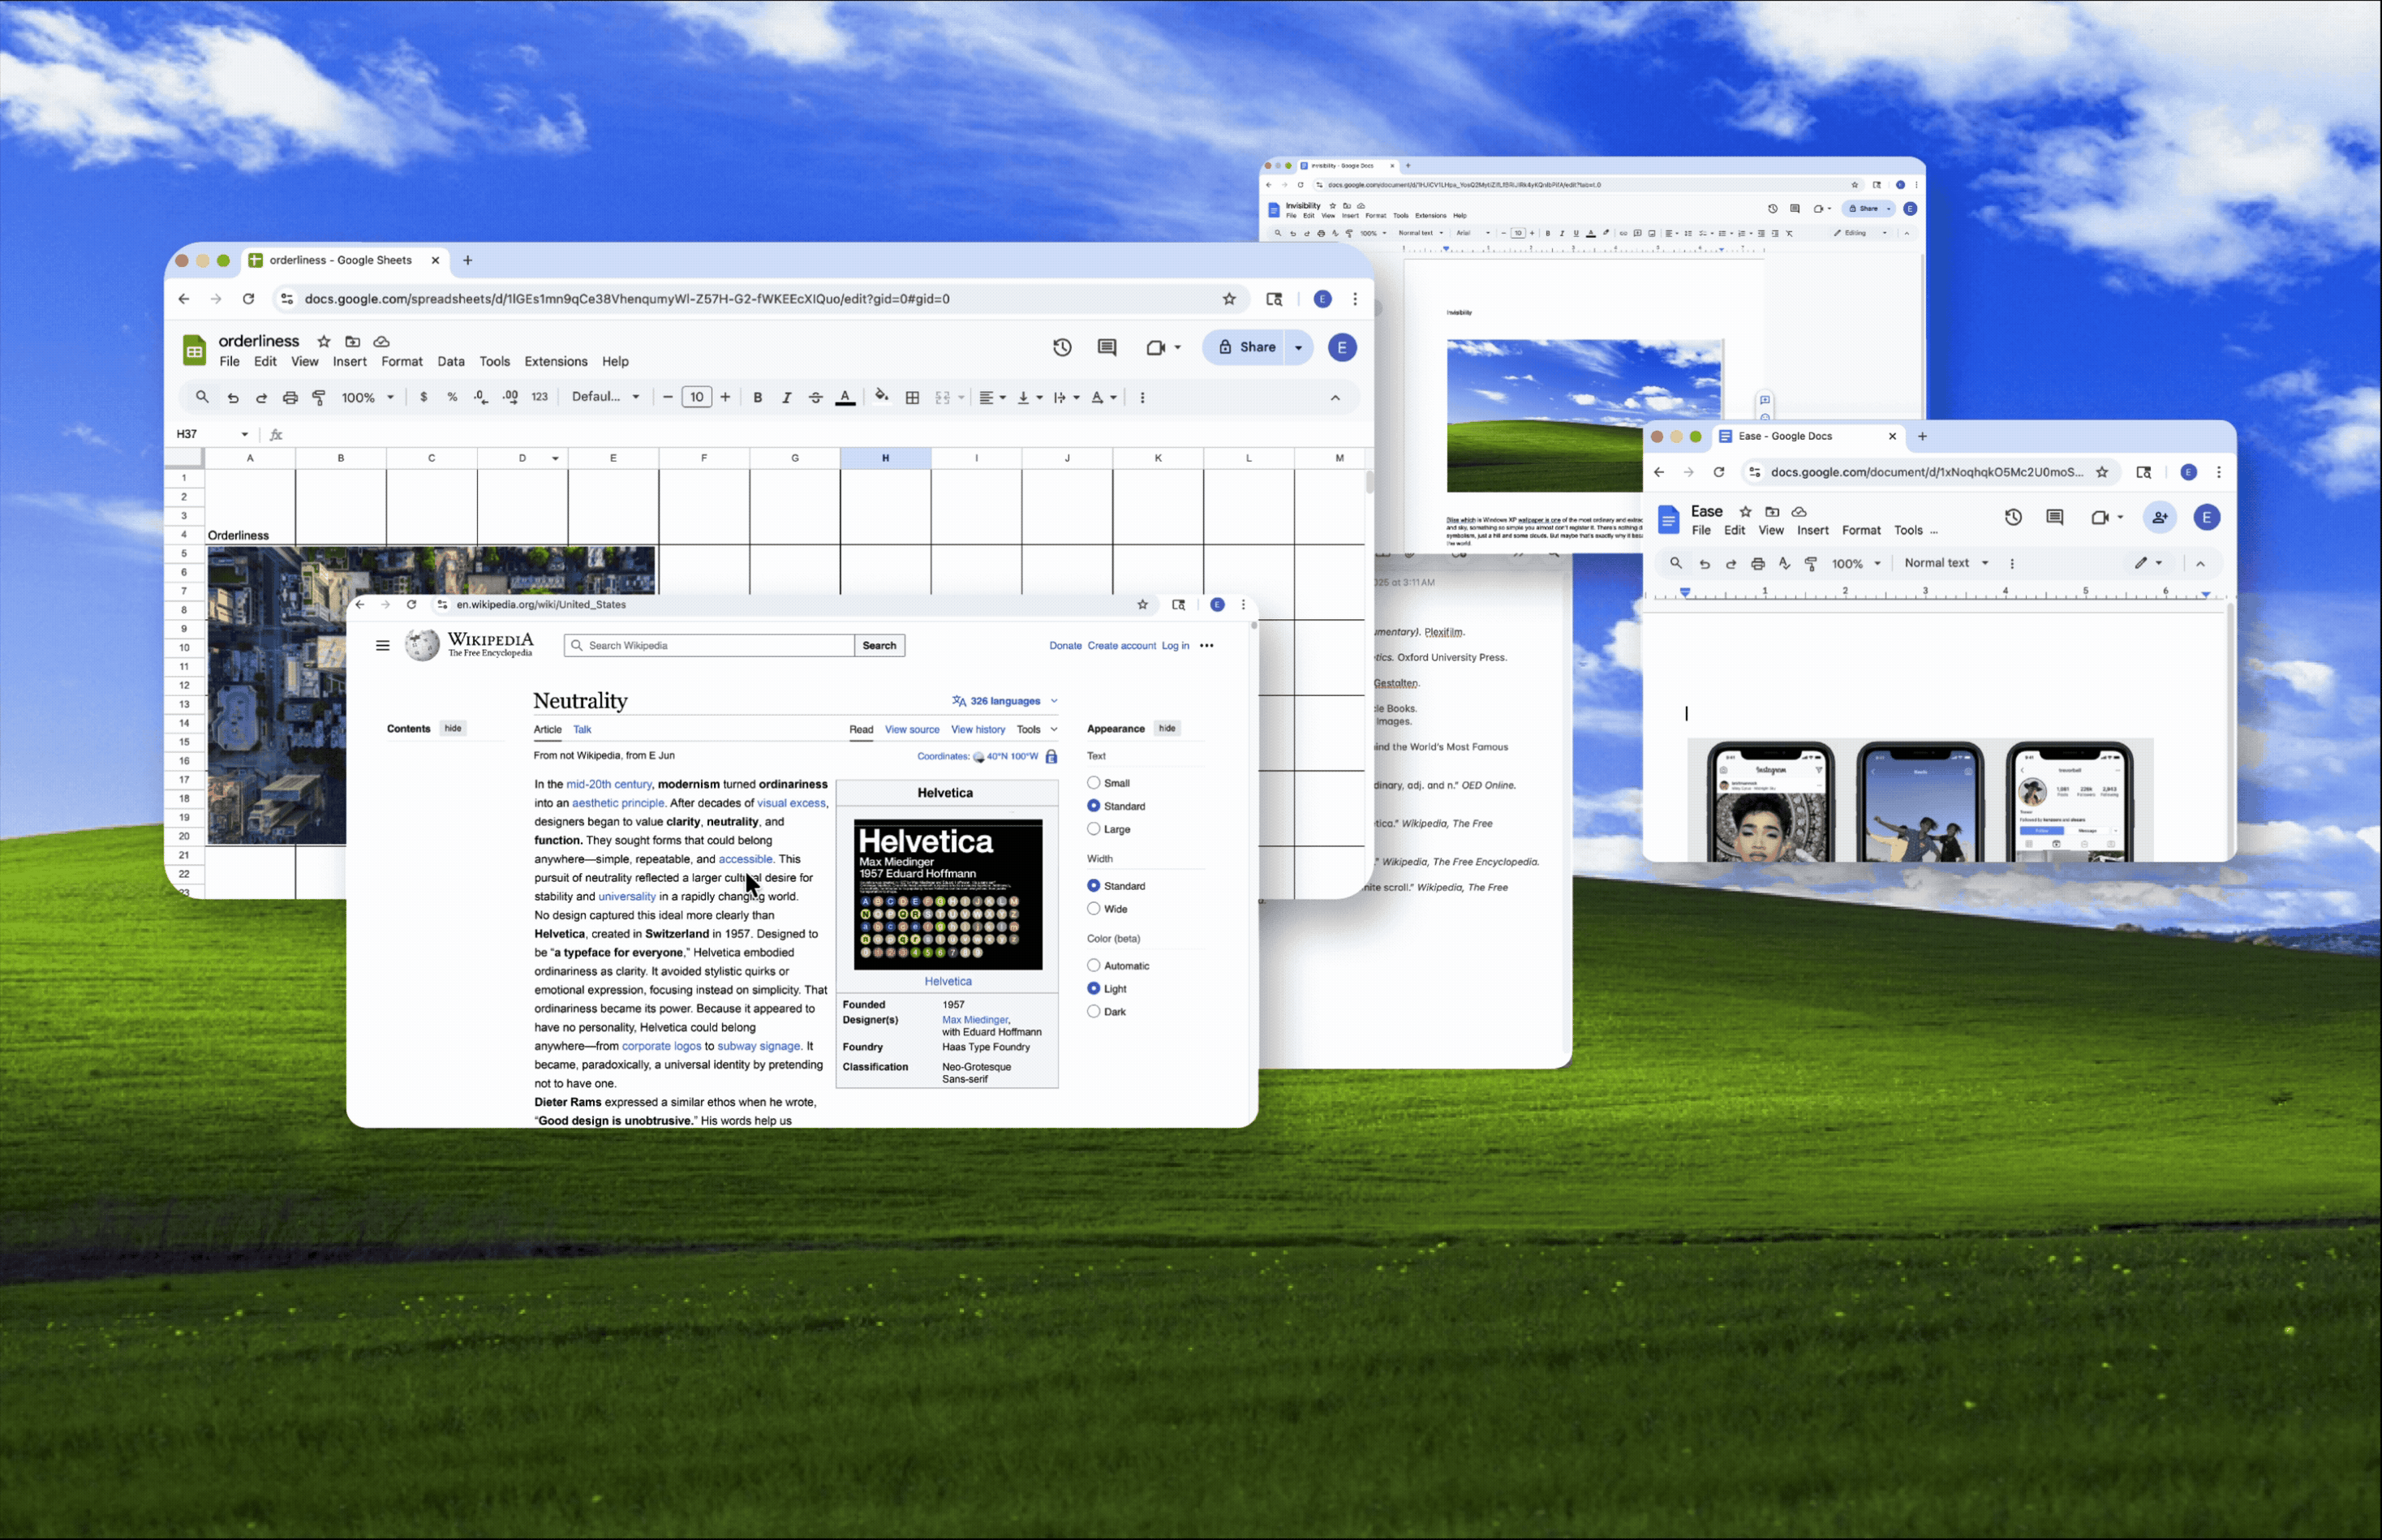This screenshot has width=2382, height=1540.
Task: Click the fill color paint bucket icon
Action: click(x=881, y=396)
